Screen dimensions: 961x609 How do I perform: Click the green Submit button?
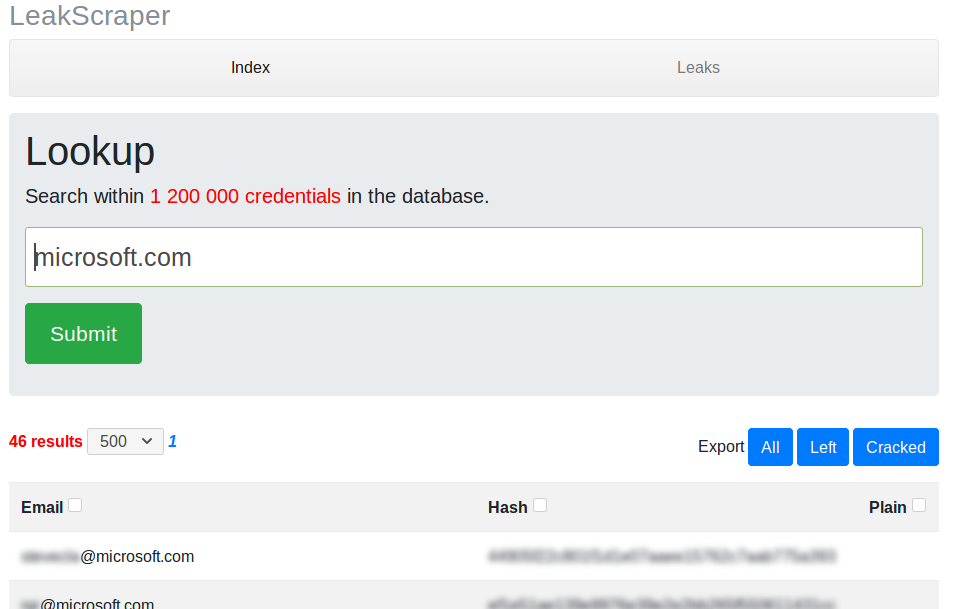click(x=83, y=333)
